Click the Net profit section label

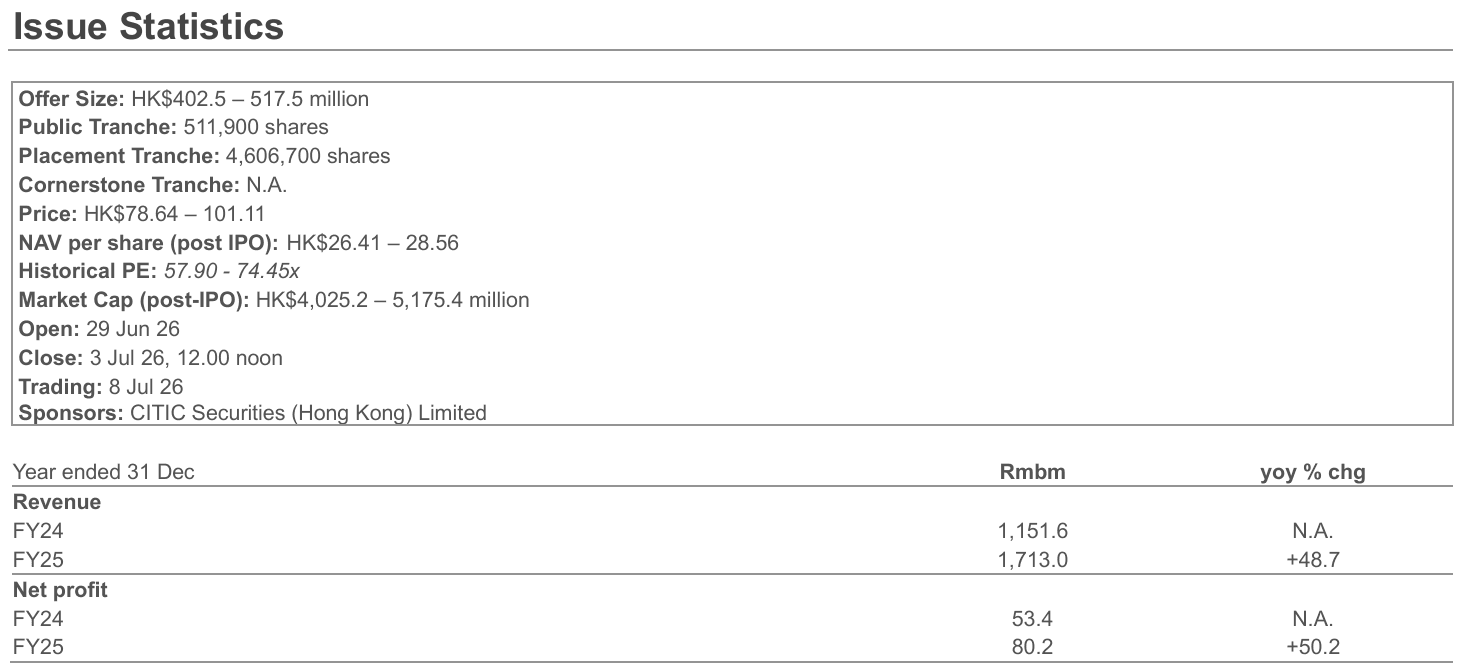[60, 590]
